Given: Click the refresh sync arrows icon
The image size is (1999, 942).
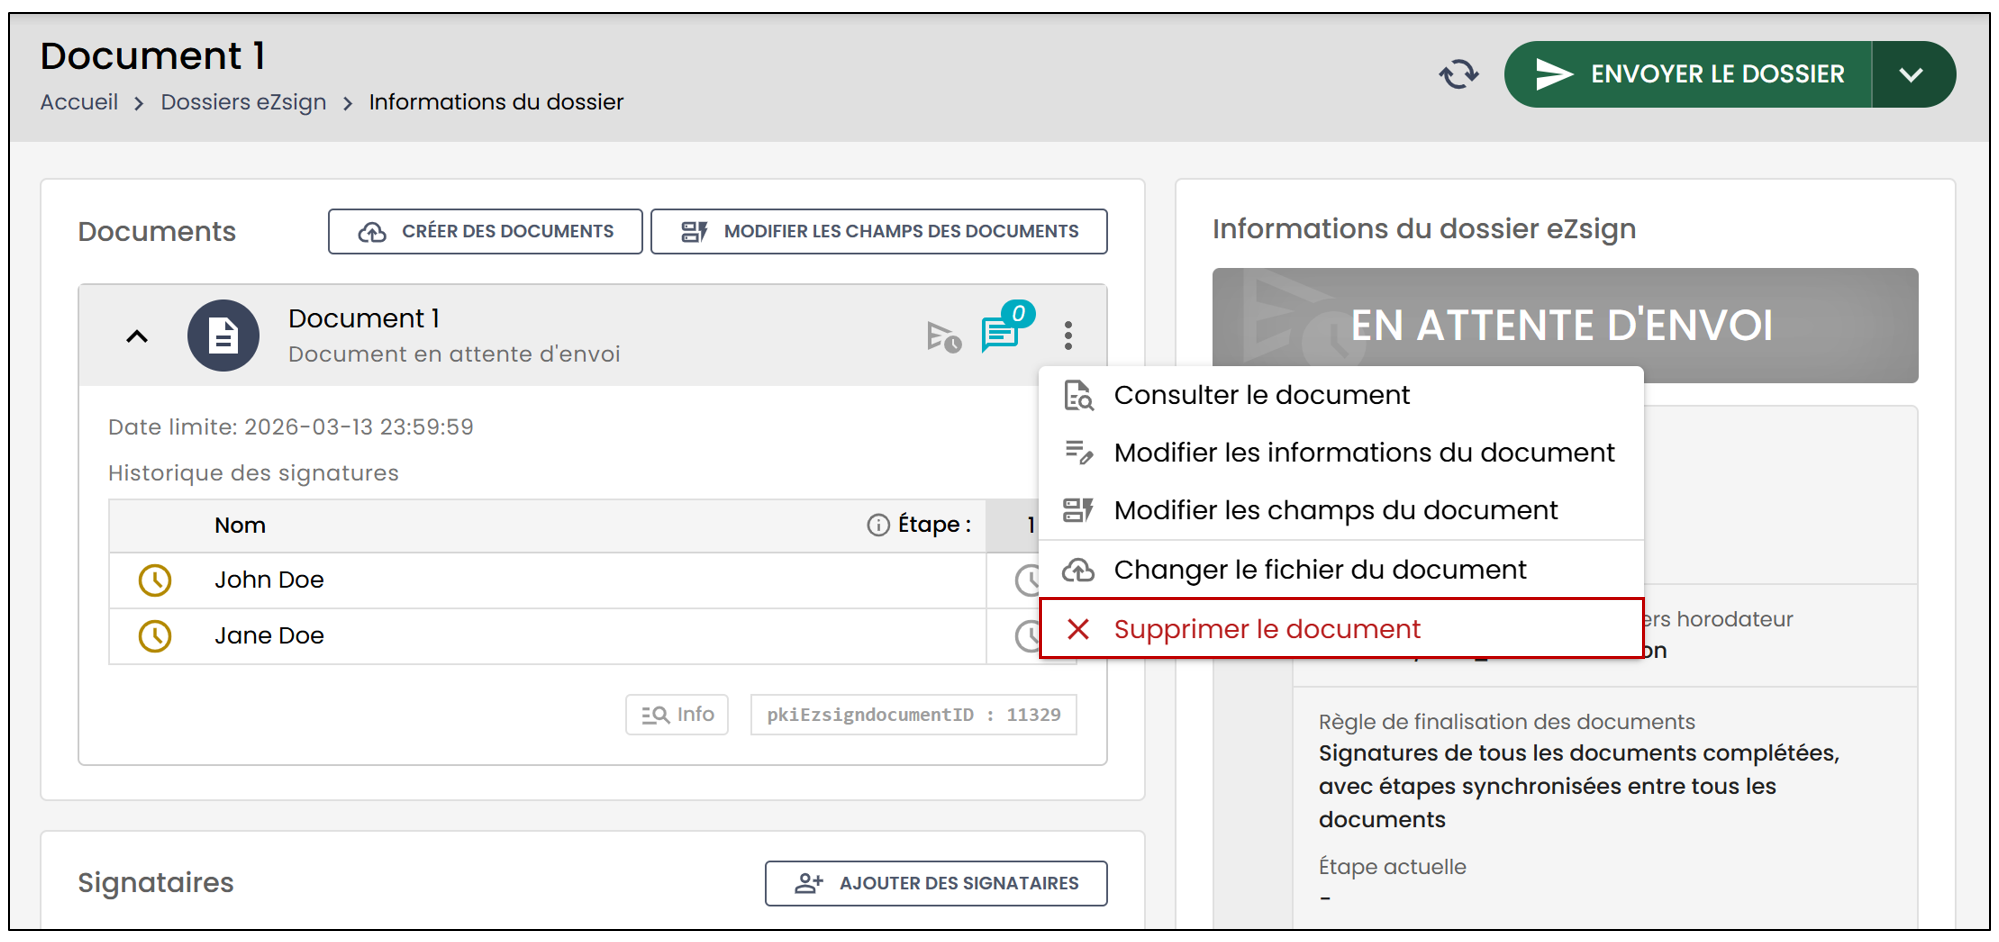Looking at the screenshot, I should click(x=1458, y=74).
